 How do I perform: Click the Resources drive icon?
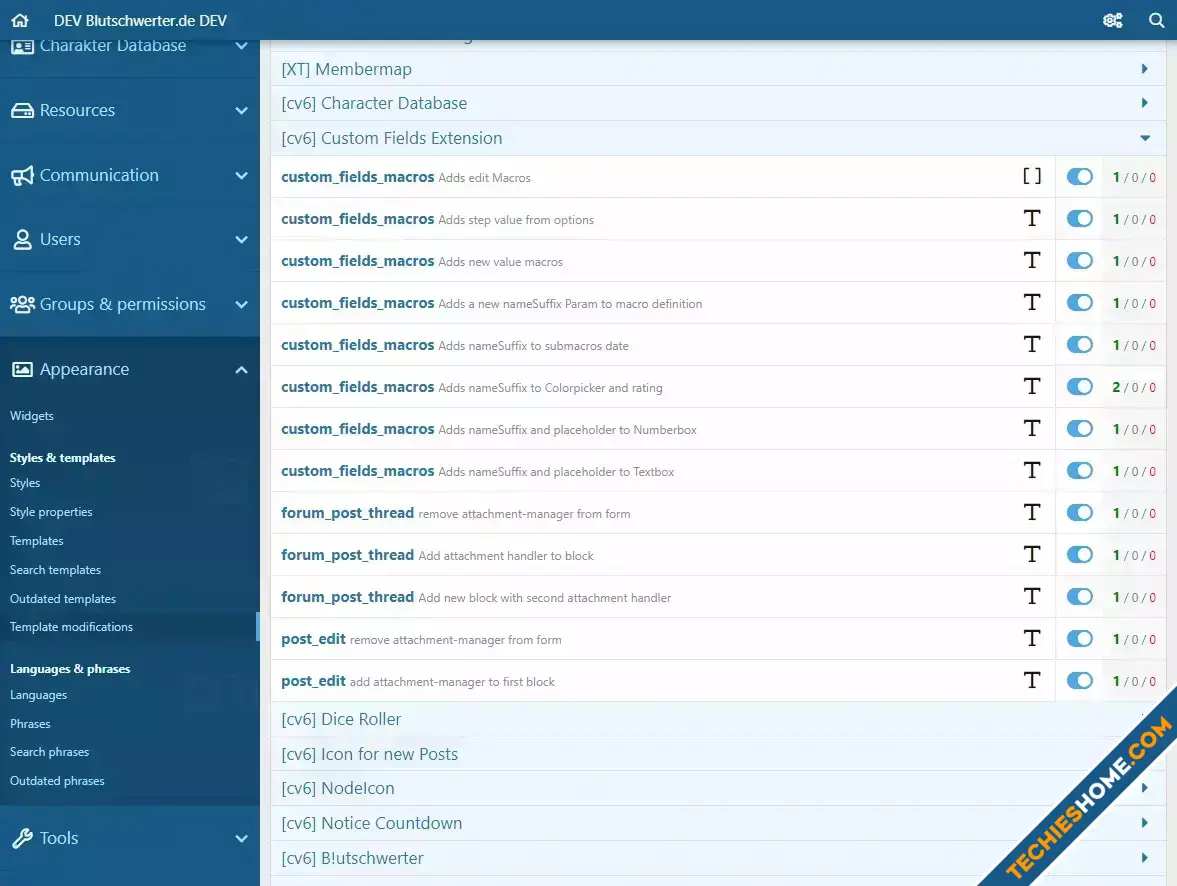(x=23, y=110)
